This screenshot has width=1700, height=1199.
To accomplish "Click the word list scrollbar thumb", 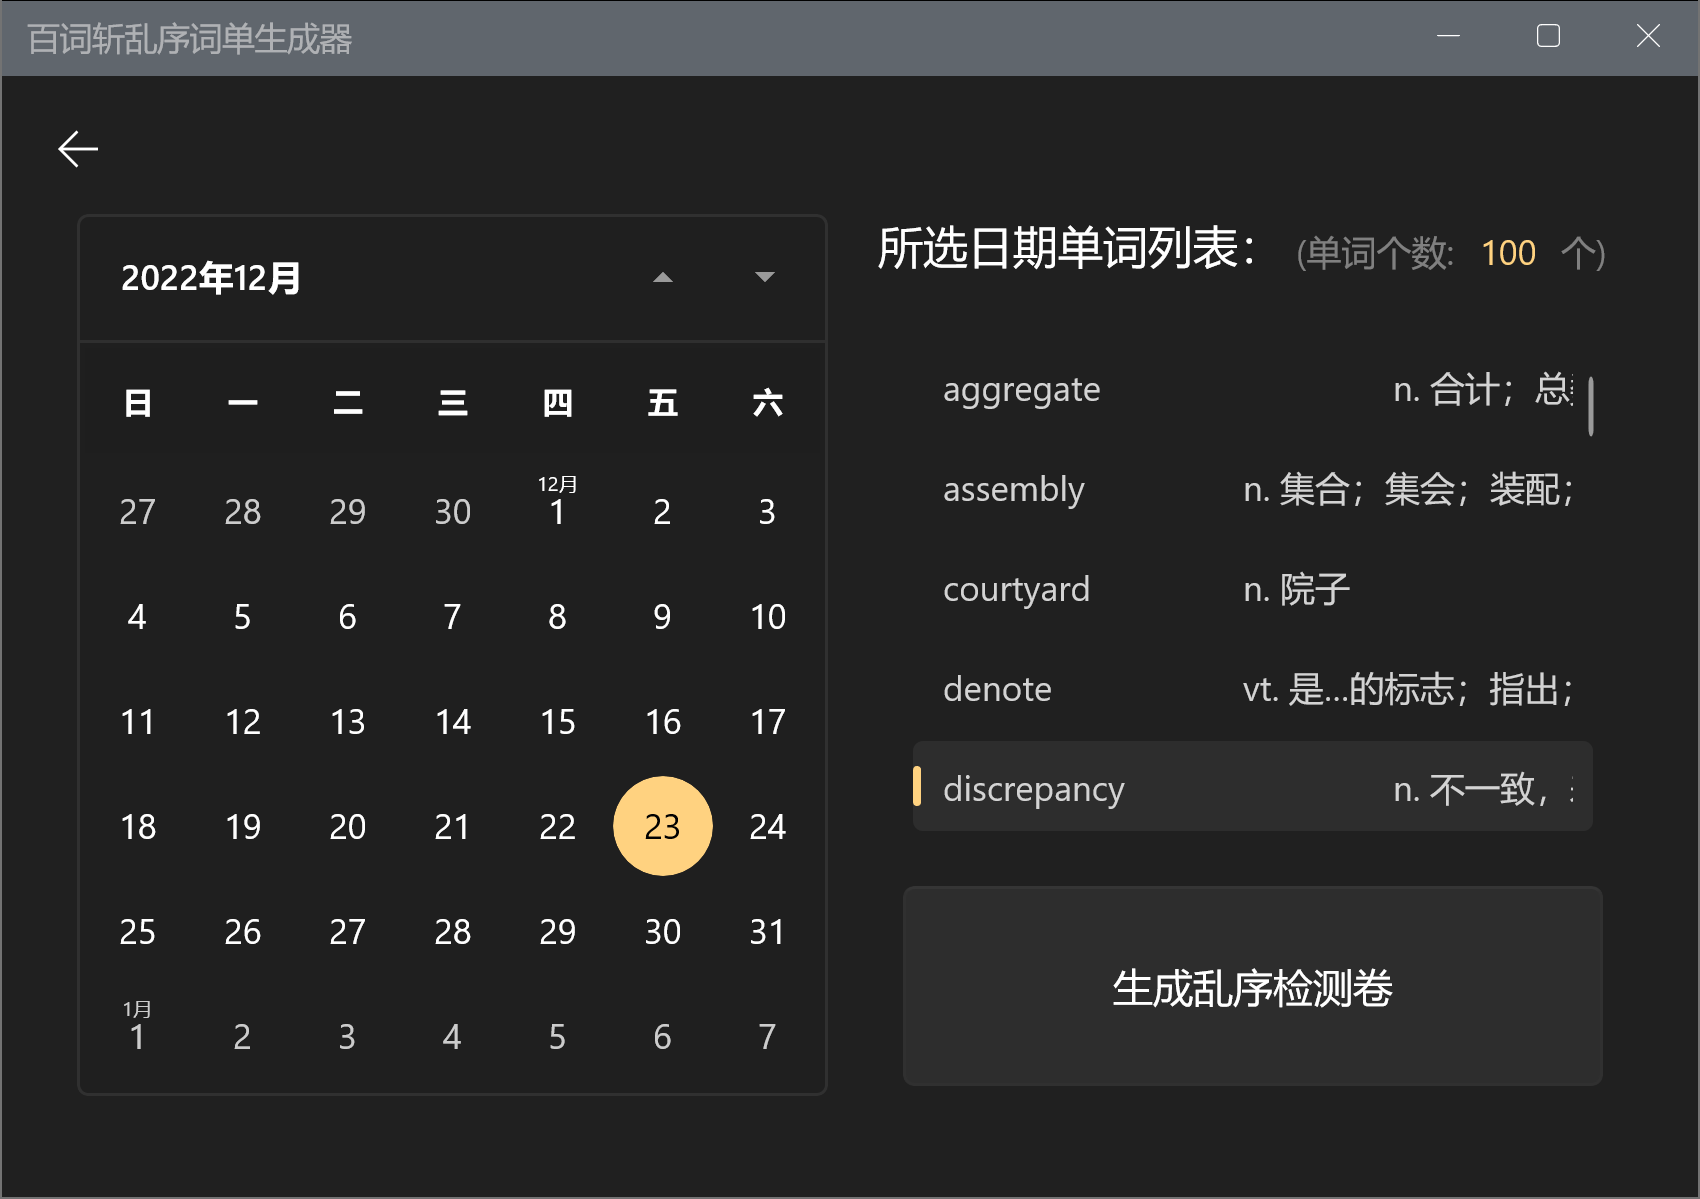I will tap(1590, 406).
